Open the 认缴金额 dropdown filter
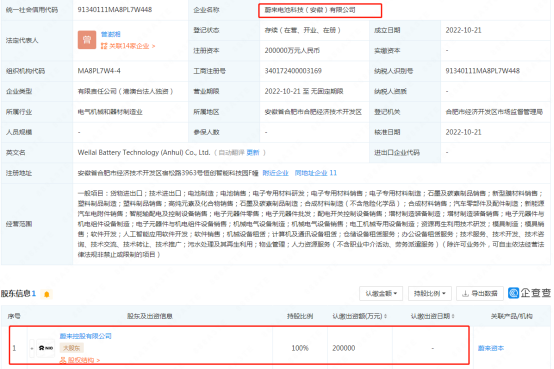The image size is (554, 369). pyautogui.click(x=381, y=293)
